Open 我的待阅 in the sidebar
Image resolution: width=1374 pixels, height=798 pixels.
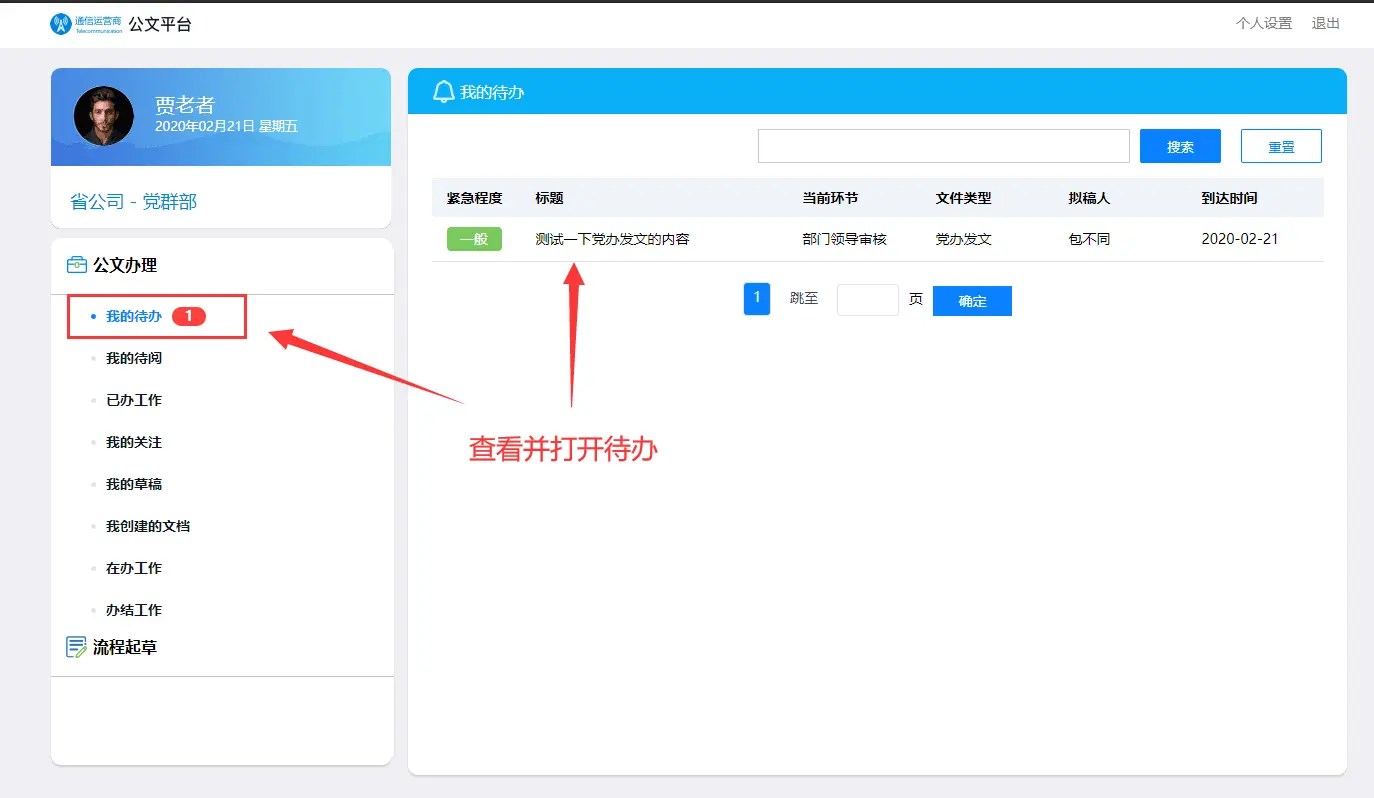tap(134, 358)
